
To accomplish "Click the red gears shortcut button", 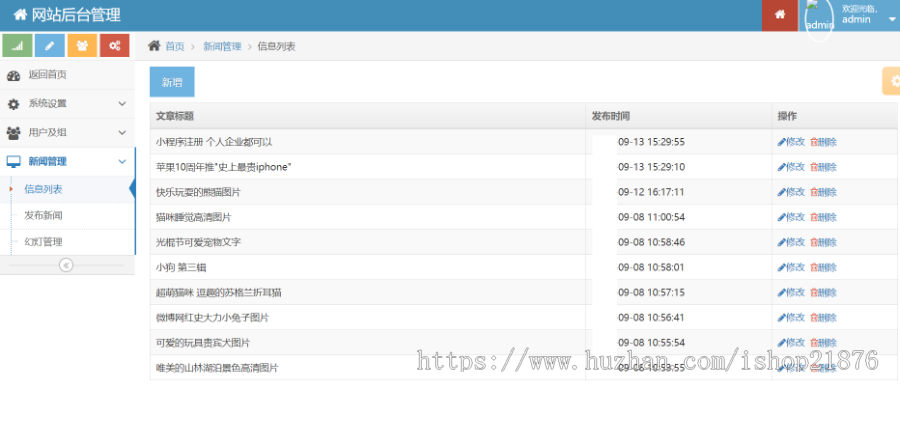I will [115, 45].
